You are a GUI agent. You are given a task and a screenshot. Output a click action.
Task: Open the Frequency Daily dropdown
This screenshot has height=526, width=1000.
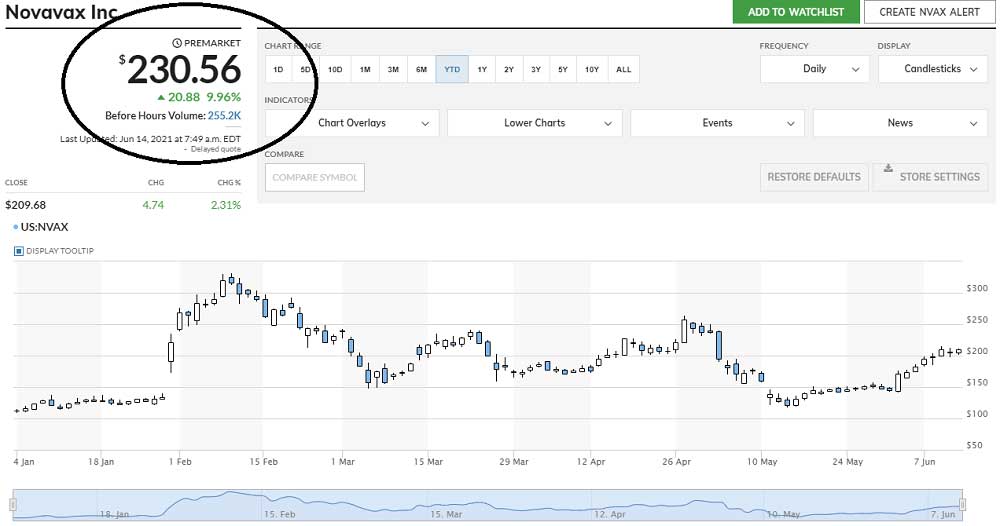pyautogui.click(x=814, y=69)
